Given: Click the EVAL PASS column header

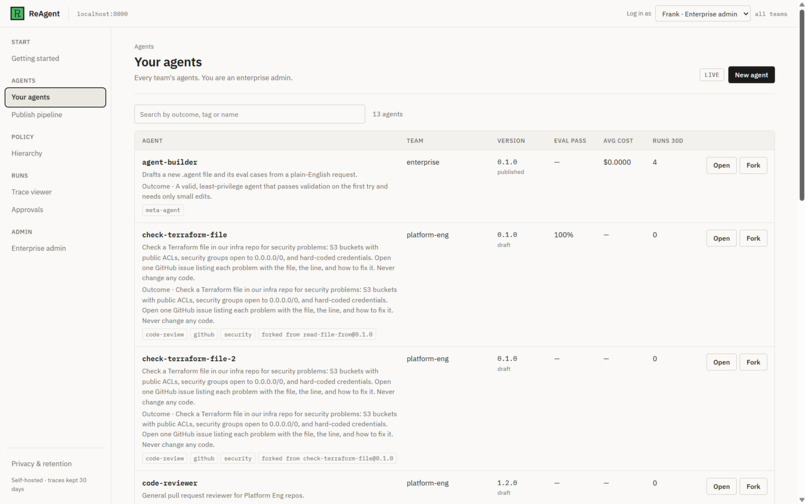Looking at the screenshot, I should click(x=570, y=140).
